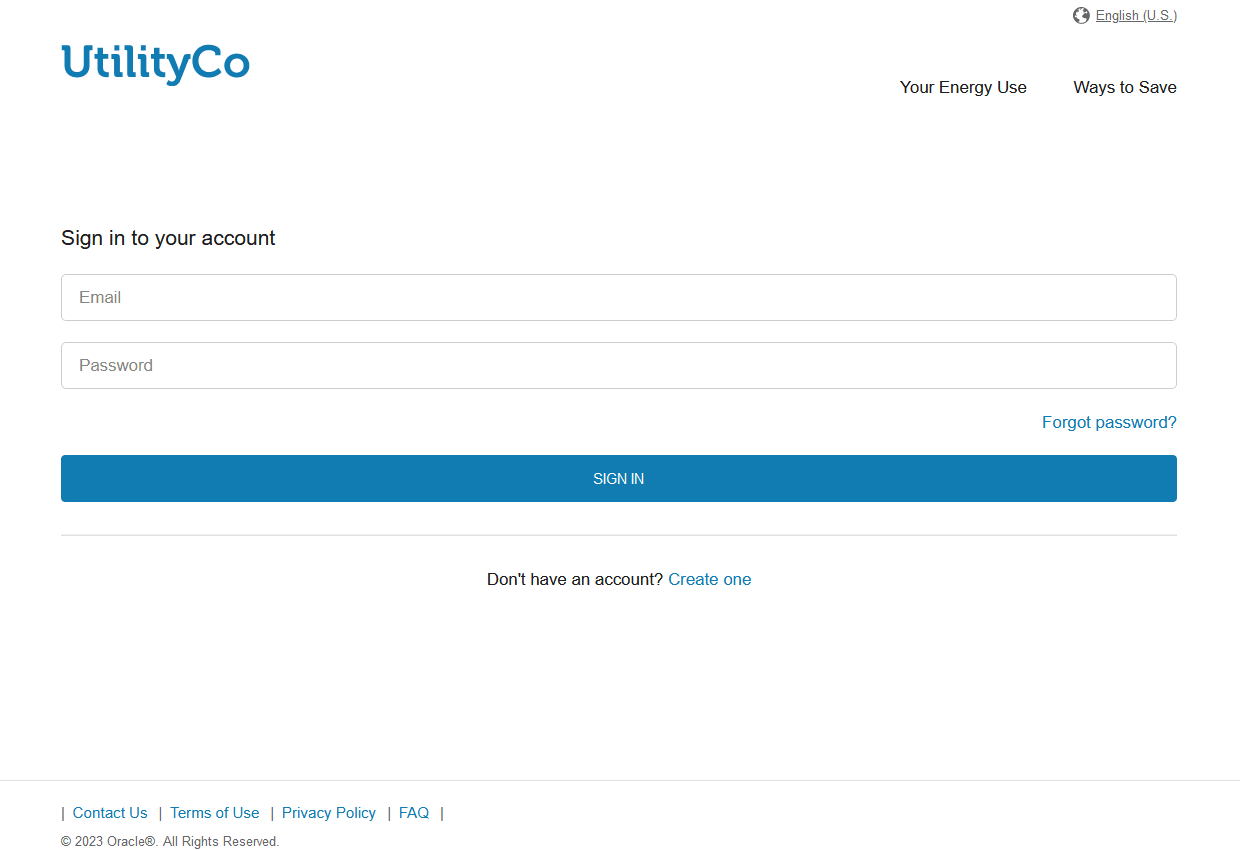The width and height of the screenshot is (1240, 850).
Task: Open the Contact Us page
Action: 110,813
